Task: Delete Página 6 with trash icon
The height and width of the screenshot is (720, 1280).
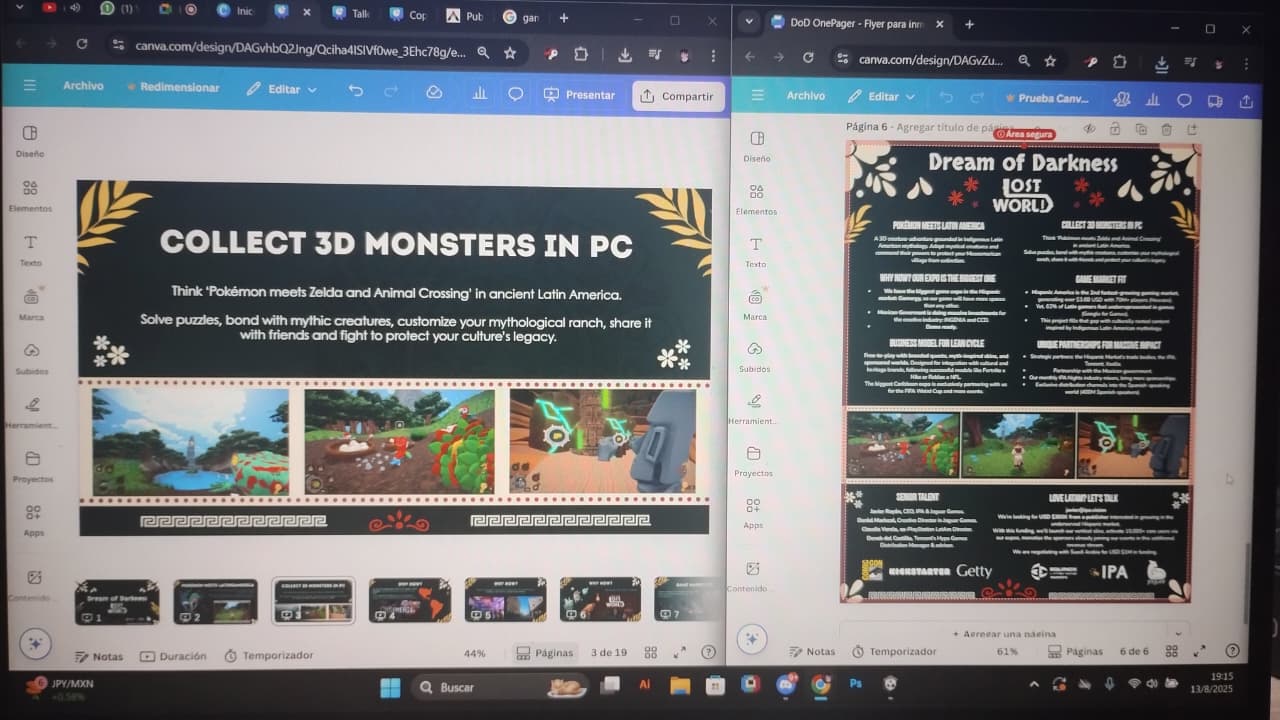Action: pos(1166,129)
